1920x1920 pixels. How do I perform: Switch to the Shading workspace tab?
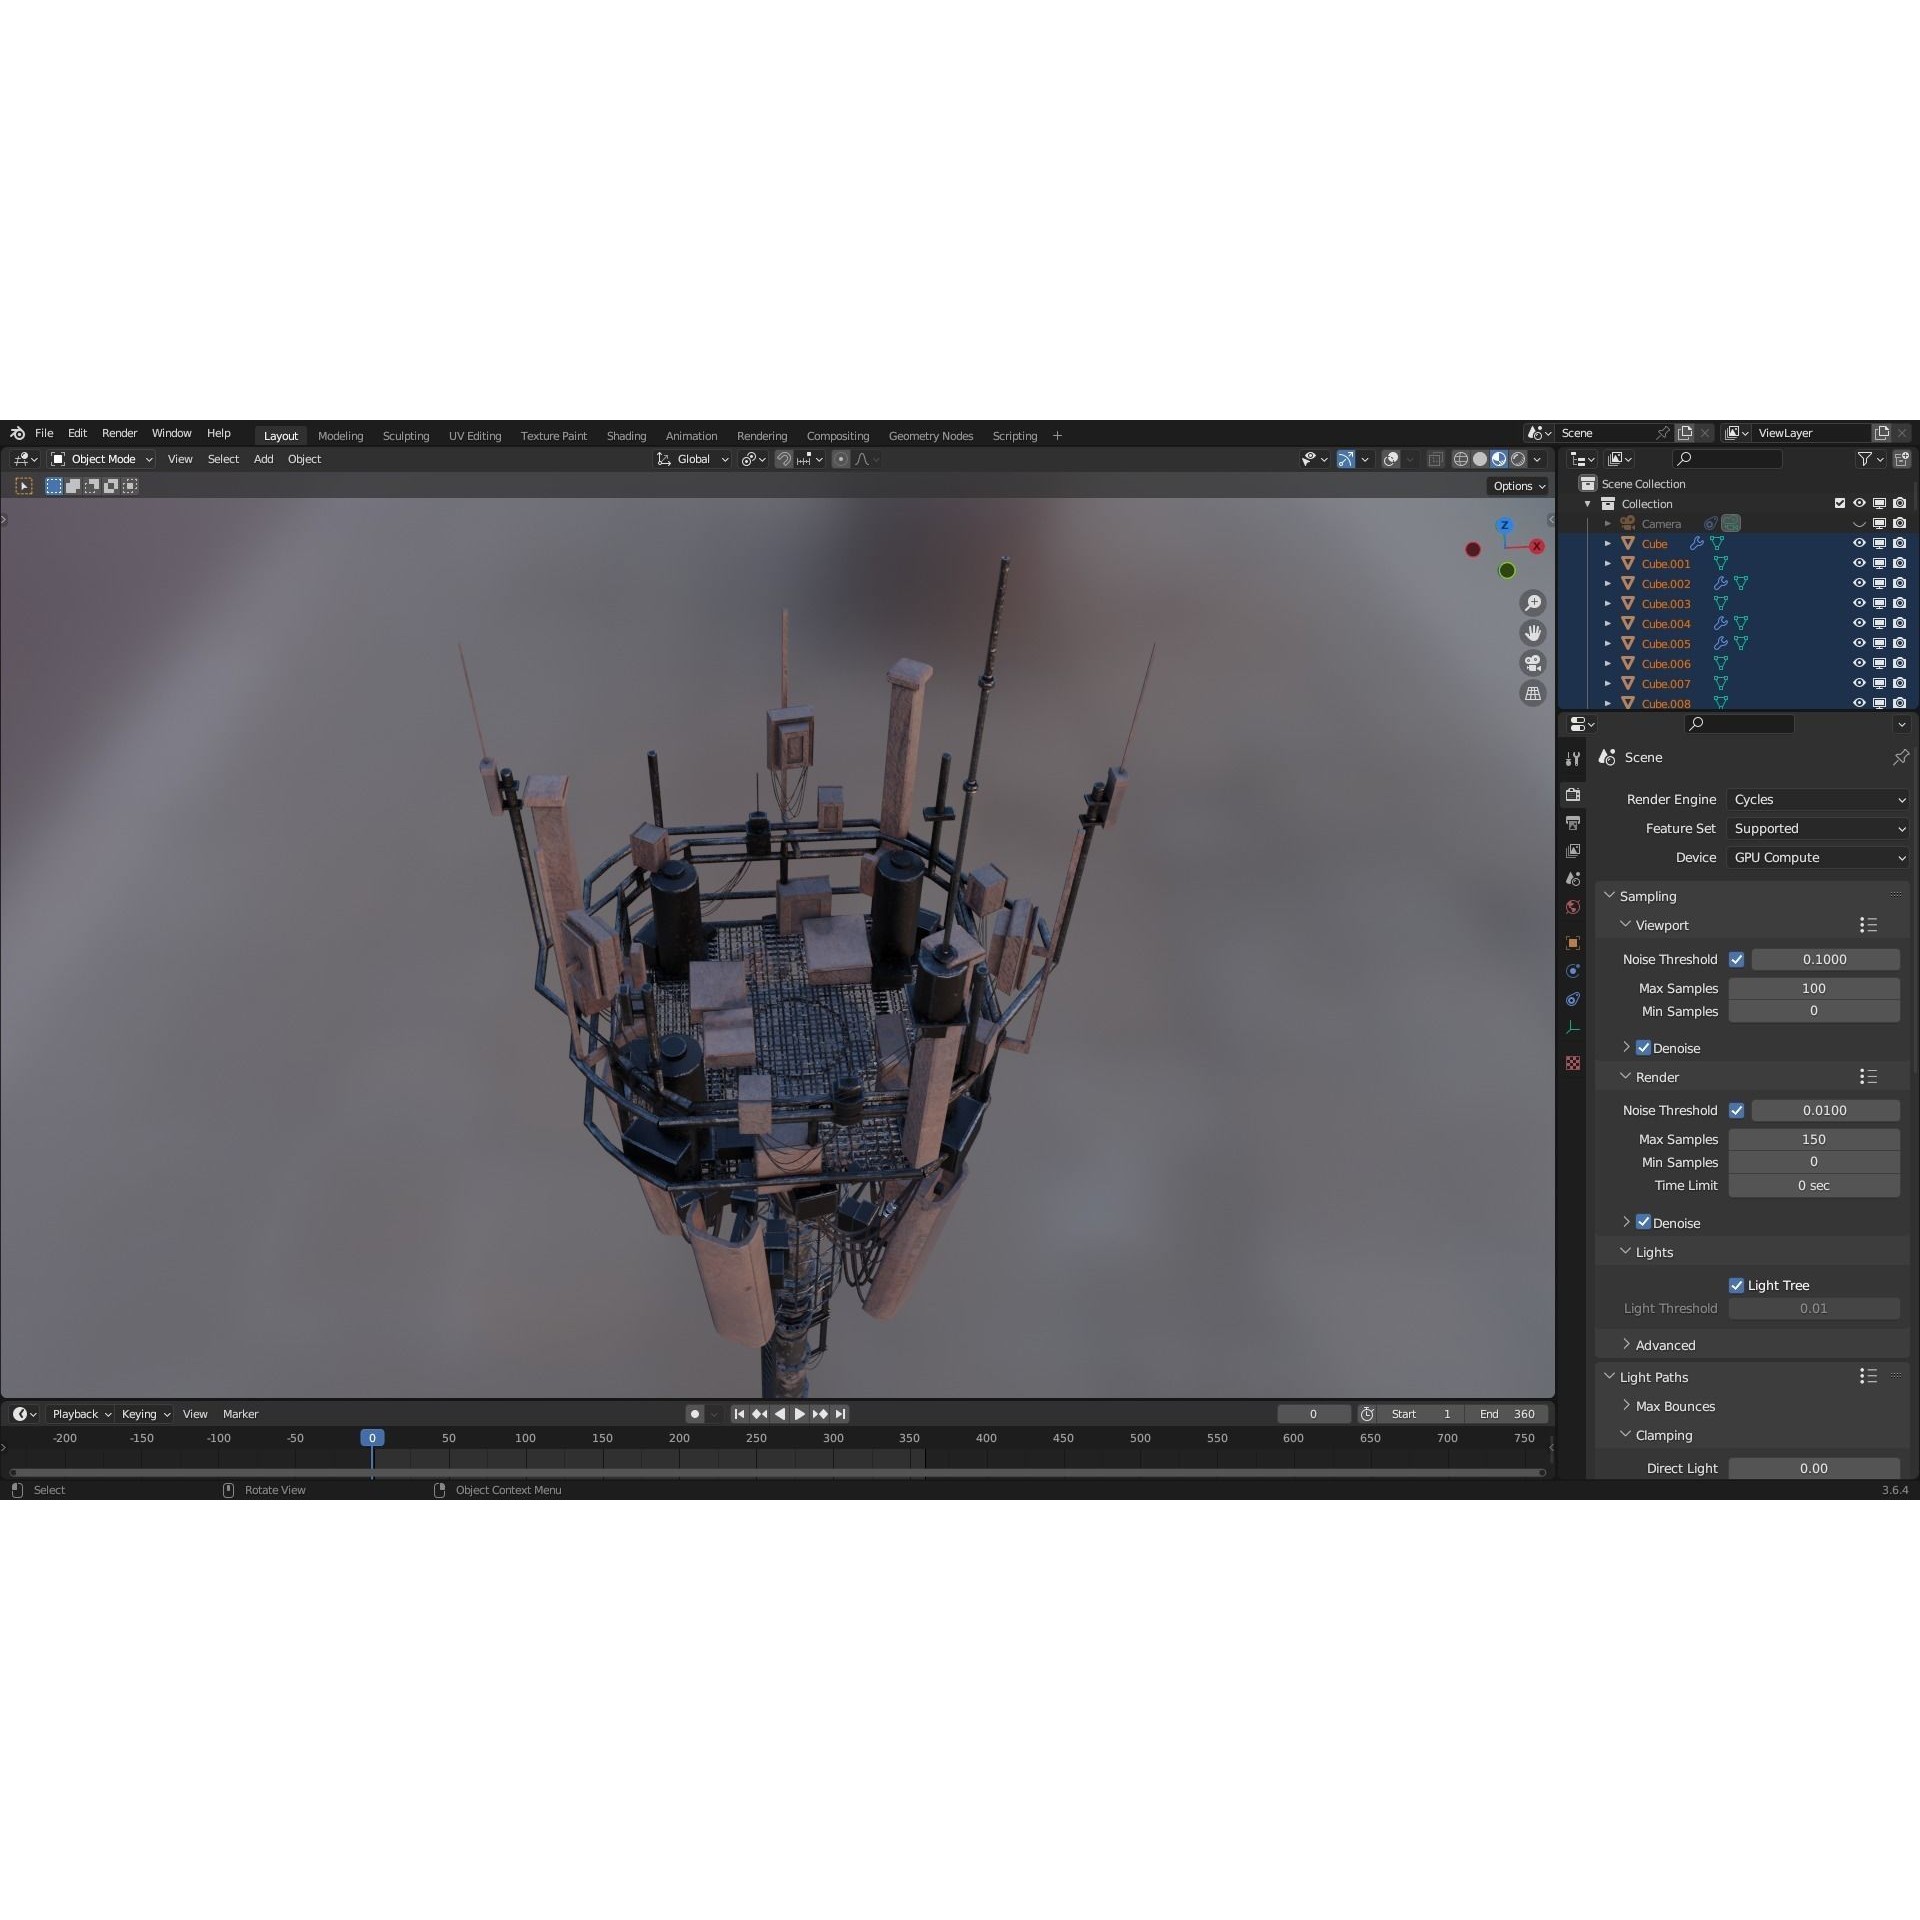pos(626,435)
